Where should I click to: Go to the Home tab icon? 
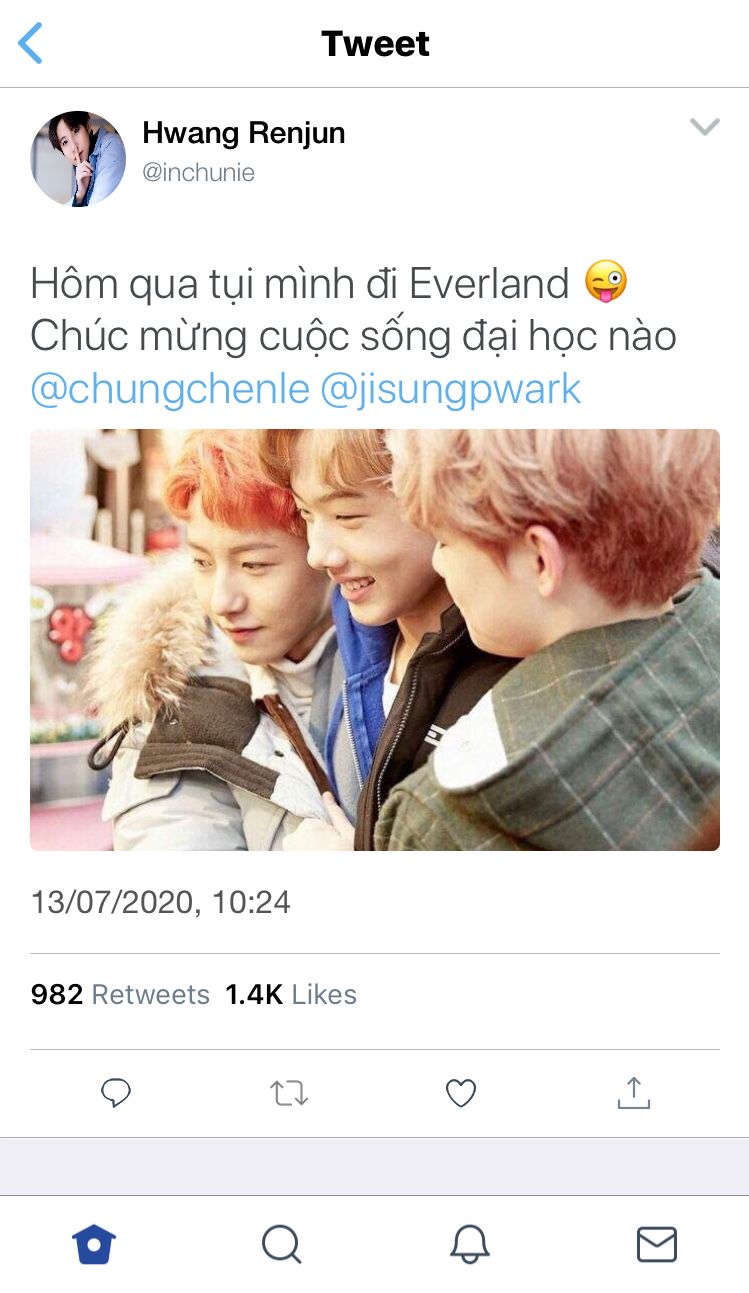point(94,1245)
